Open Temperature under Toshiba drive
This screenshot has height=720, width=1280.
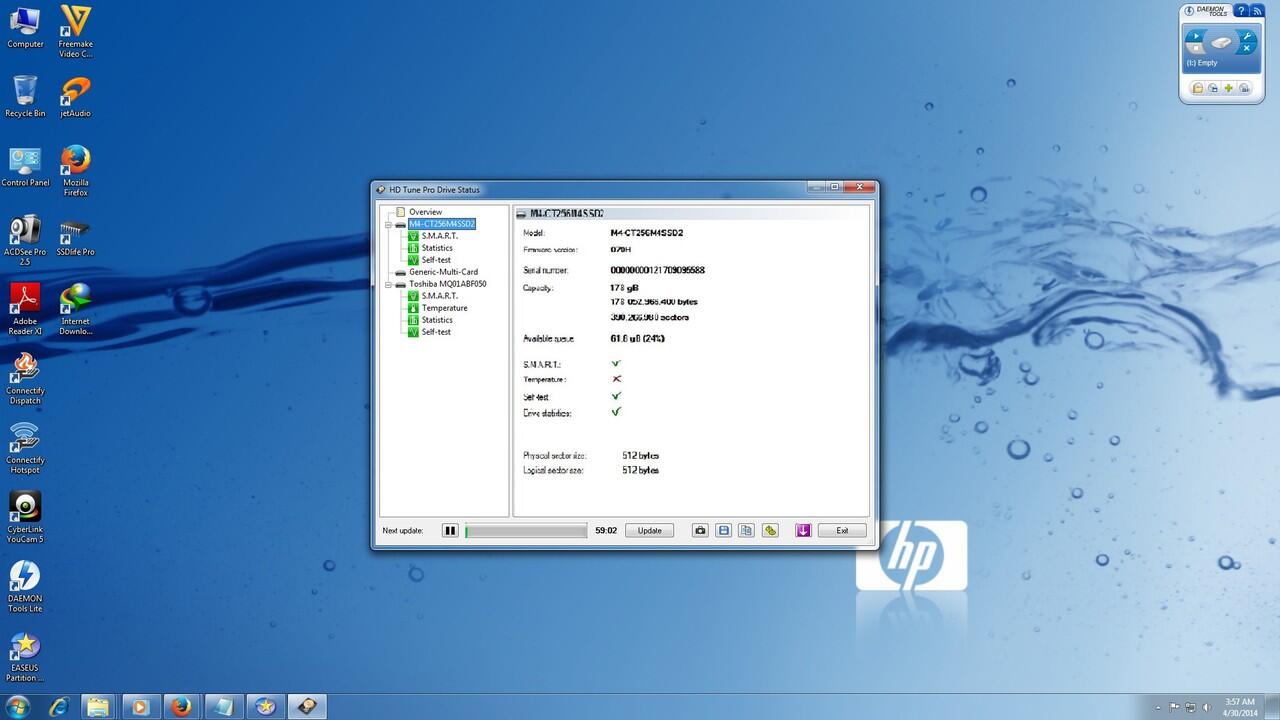click(444, 308)
